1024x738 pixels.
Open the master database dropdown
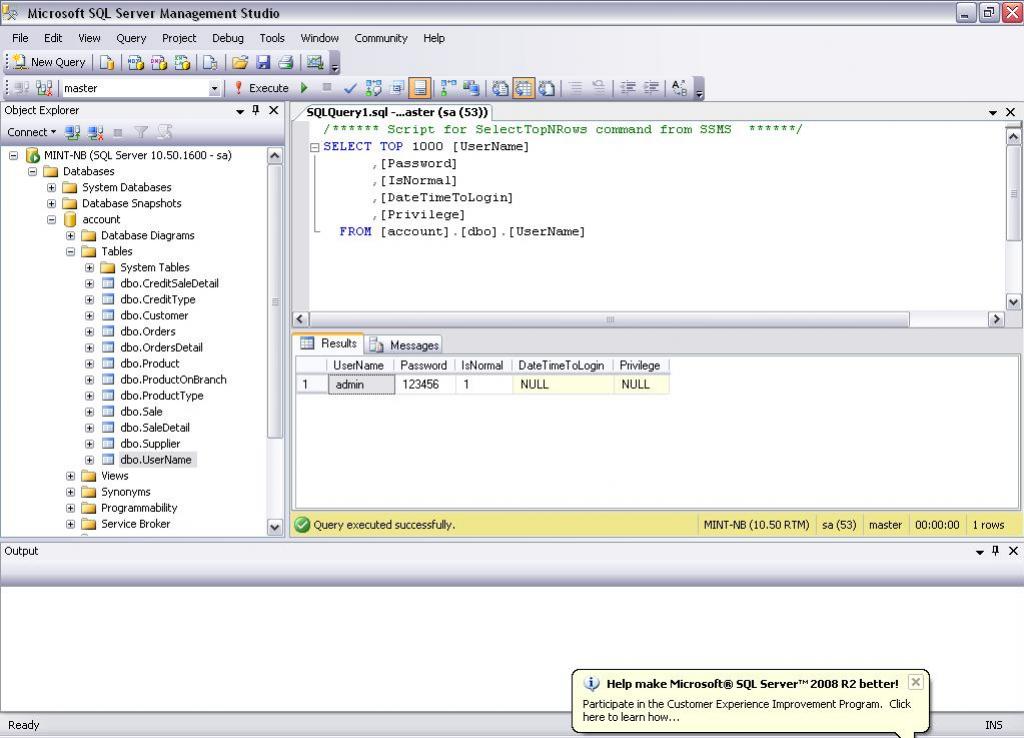[x=214, y=88]
